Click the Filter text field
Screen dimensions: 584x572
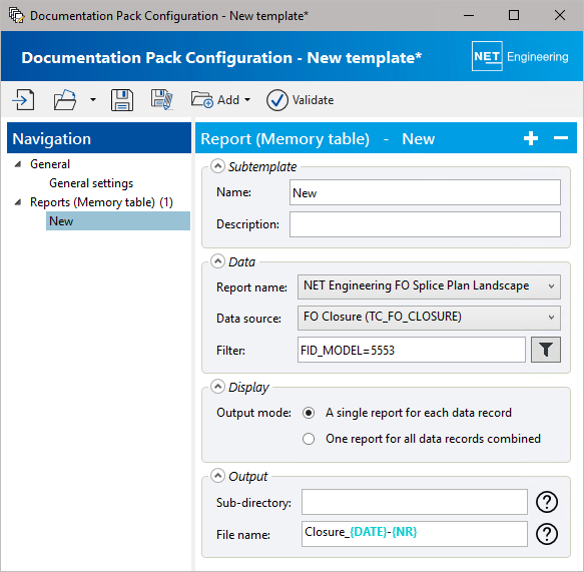point(411,350)
